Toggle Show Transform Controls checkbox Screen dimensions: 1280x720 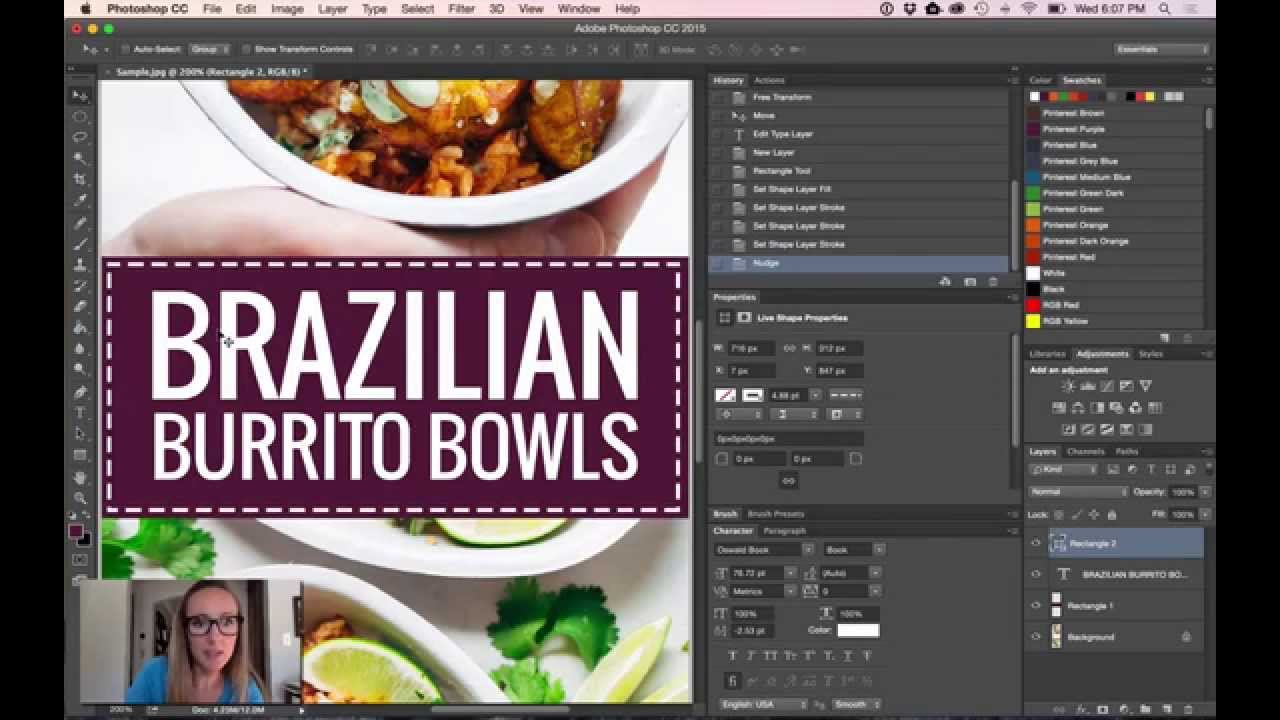pyautogui.click(x=247, y=49)
